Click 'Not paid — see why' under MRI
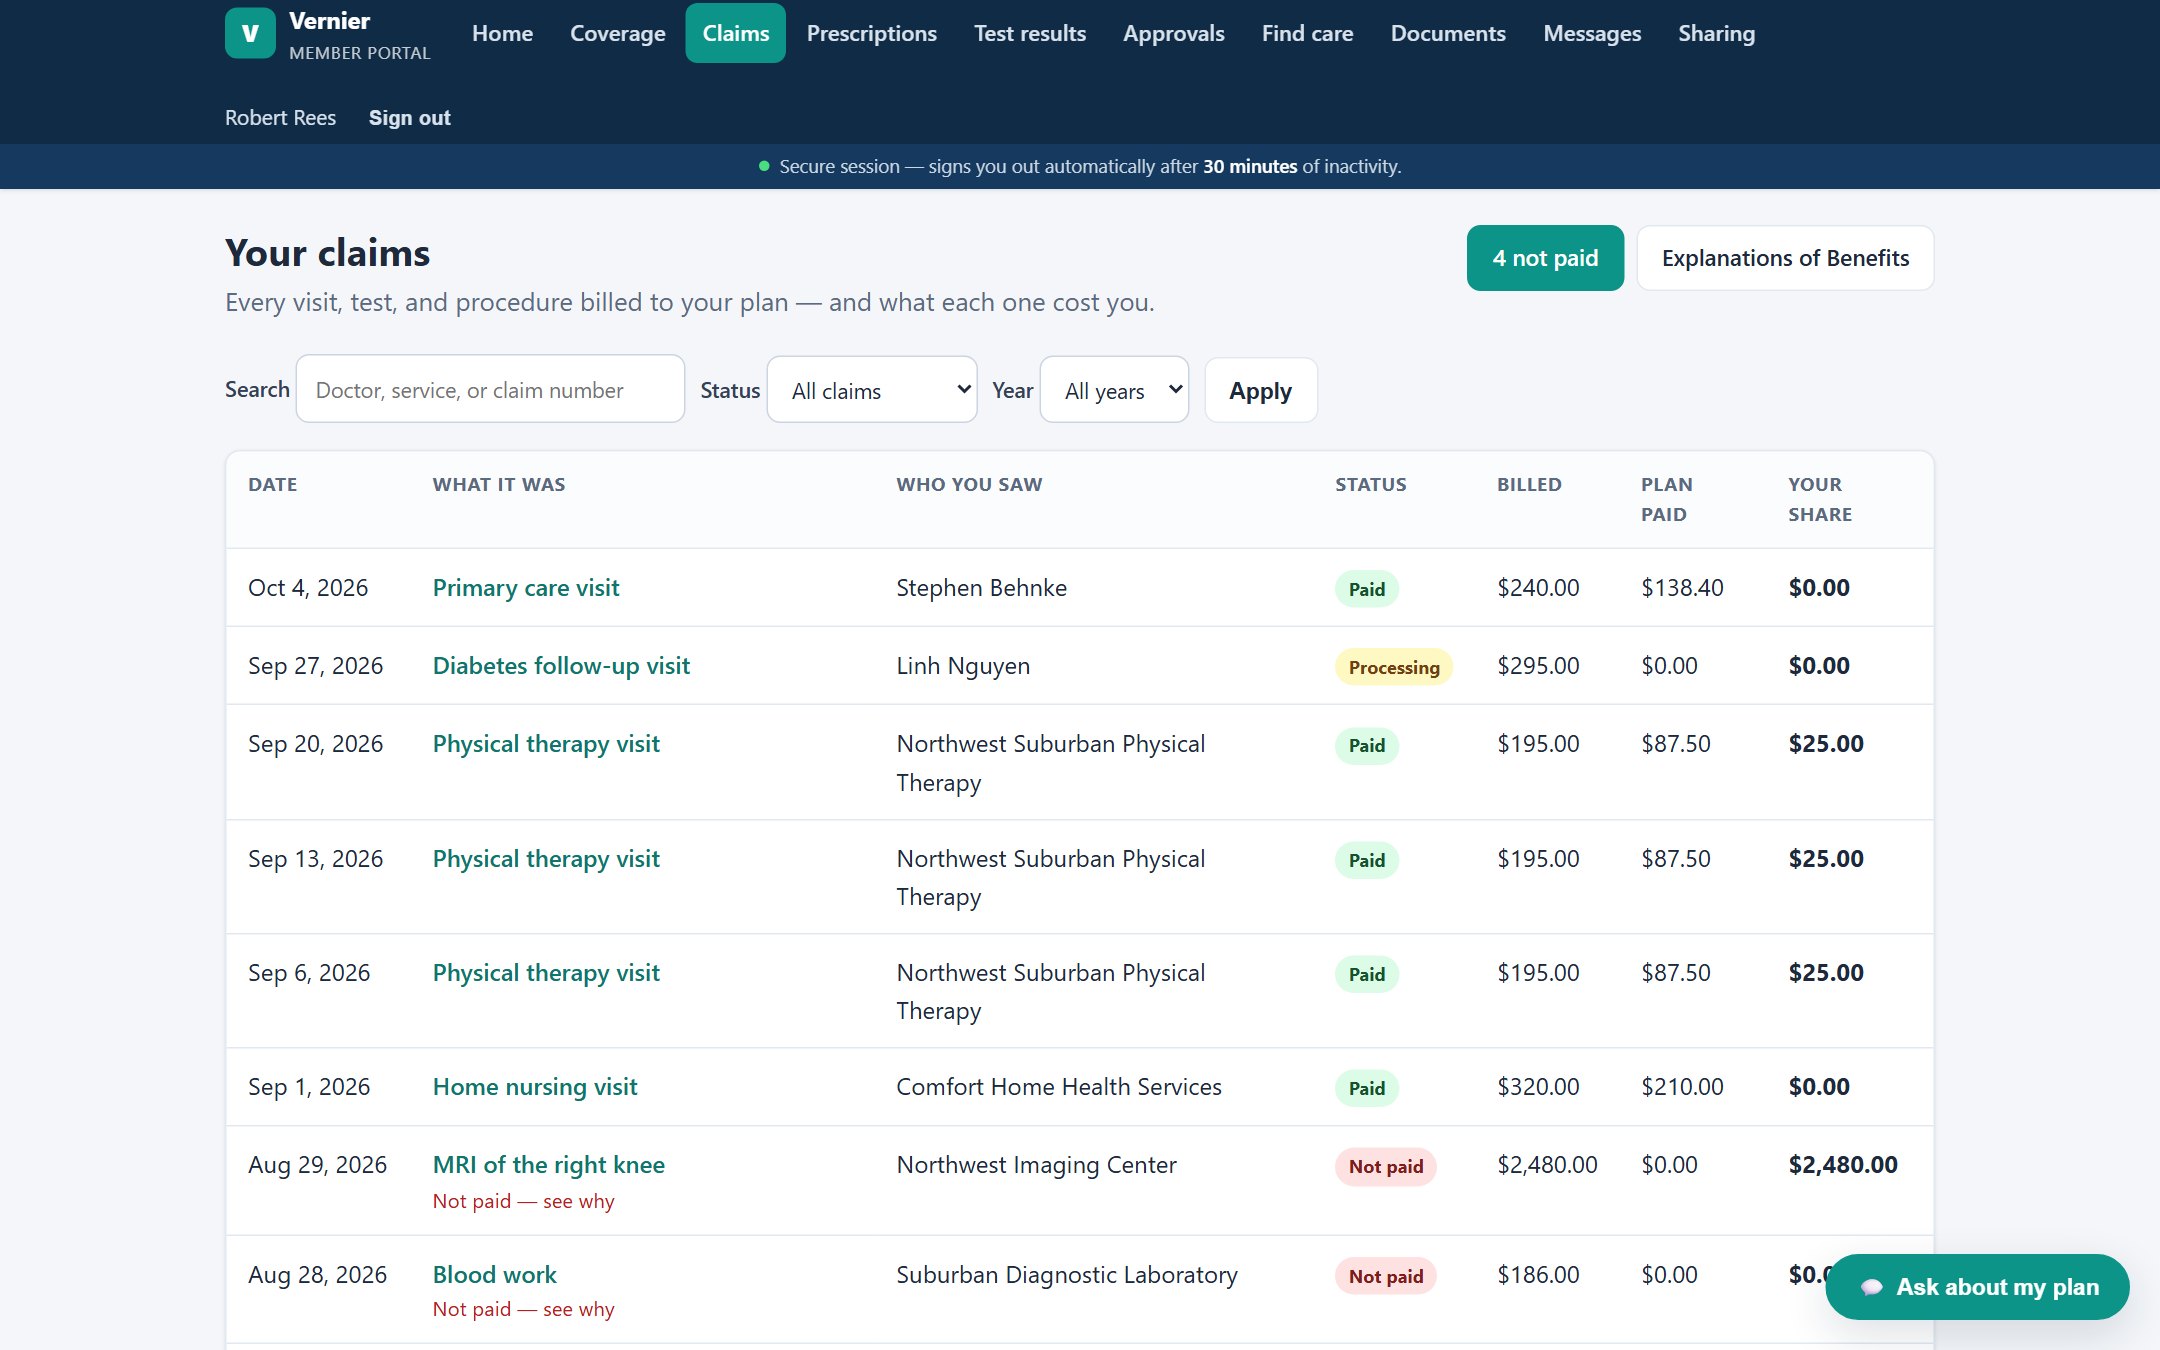Image resolution: width=2160 pixels, height=1350 pixels. (x=523, y=1201)
